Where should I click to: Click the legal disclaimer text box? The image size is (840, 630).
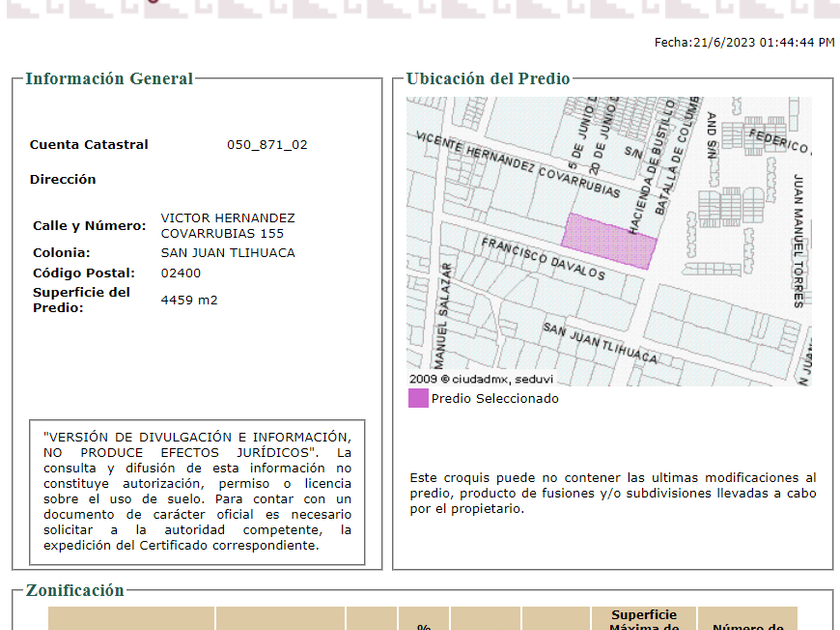(197, 491)
